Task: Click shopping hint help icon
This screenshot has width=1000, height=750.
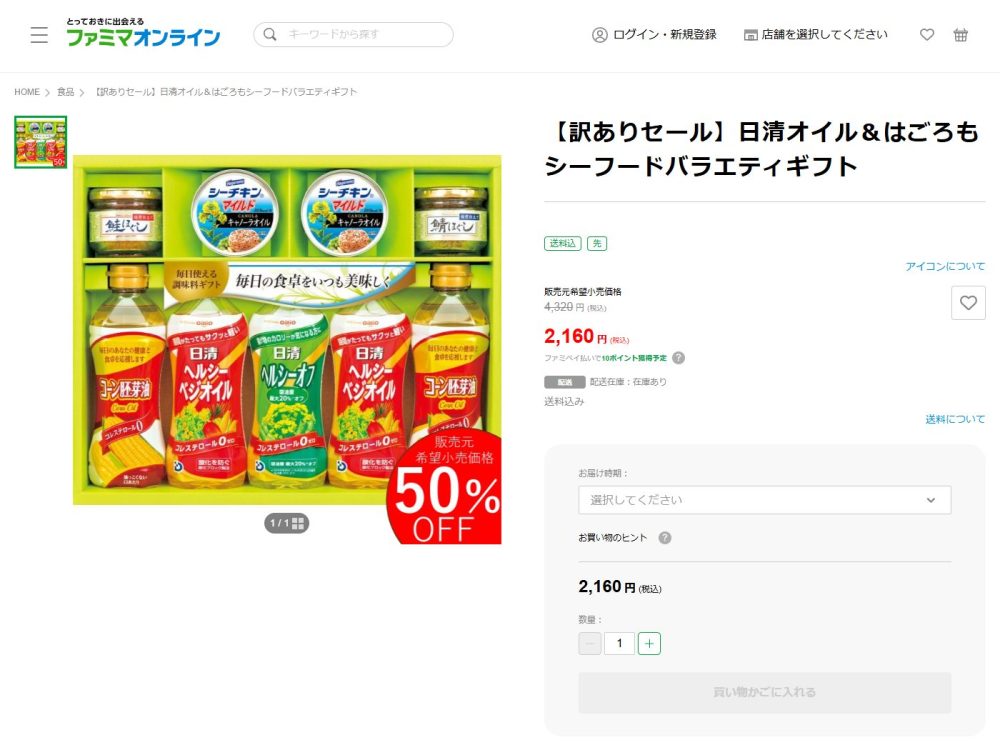Action: 665,538
